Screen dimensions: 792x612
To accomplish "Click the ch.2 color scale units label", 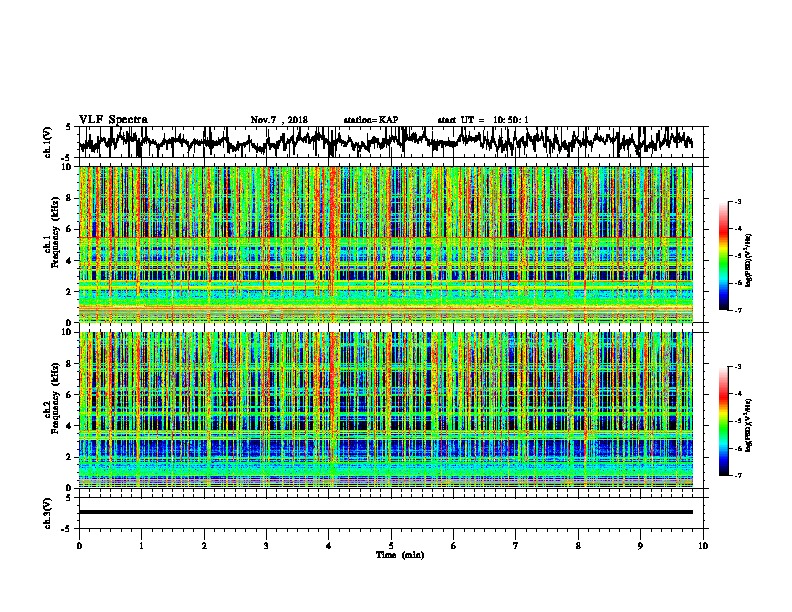I will [748, 425].
